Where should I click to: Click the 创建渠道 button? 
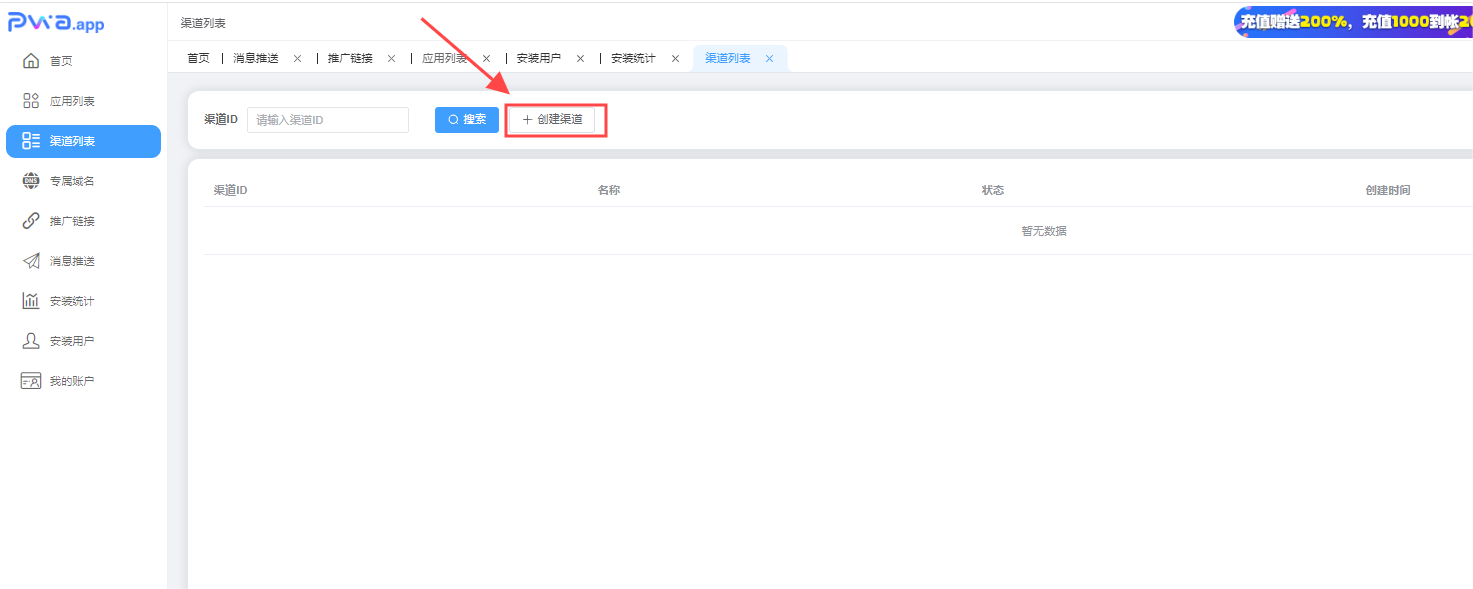[553, 120]
